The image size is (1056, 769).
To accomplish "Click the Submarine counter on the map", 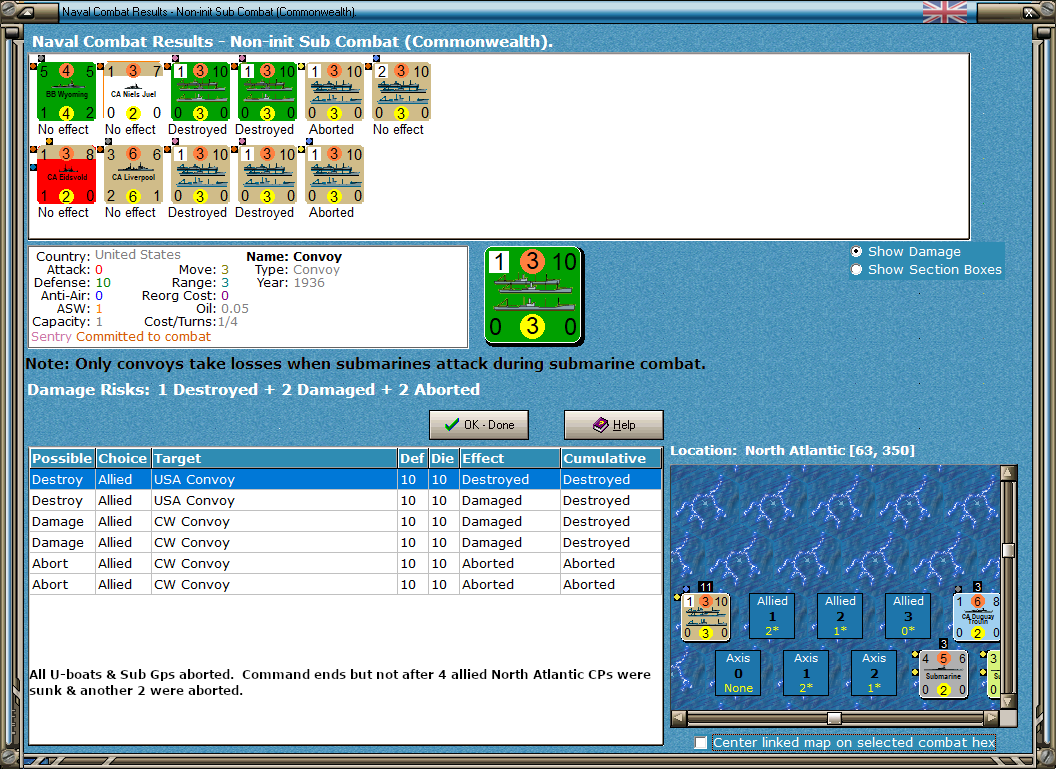I will [x=944, y=674].
